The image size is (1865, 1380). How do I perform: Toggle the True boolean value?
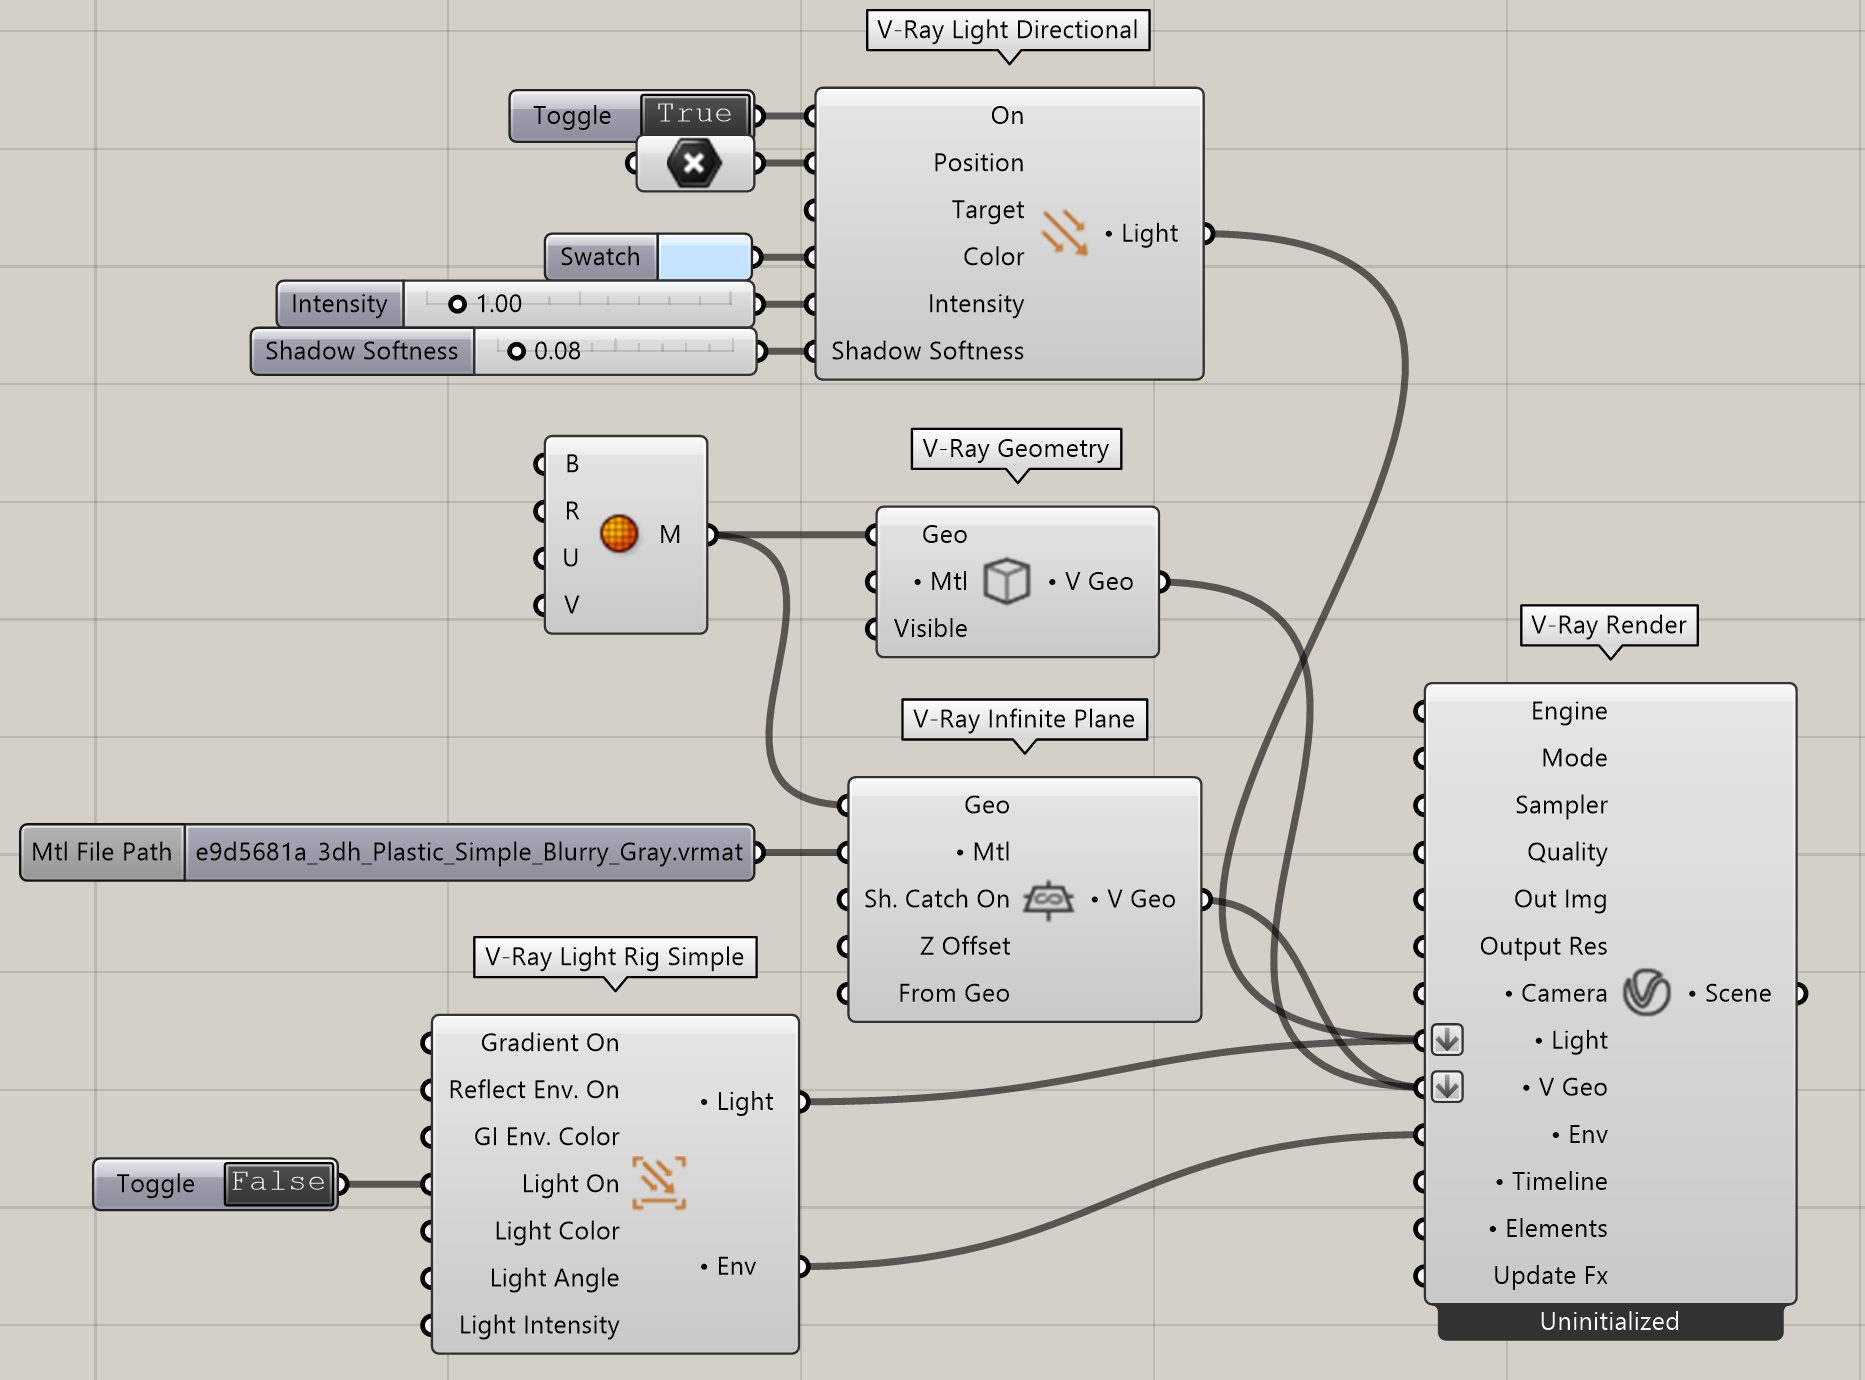[x=695, y=114]
